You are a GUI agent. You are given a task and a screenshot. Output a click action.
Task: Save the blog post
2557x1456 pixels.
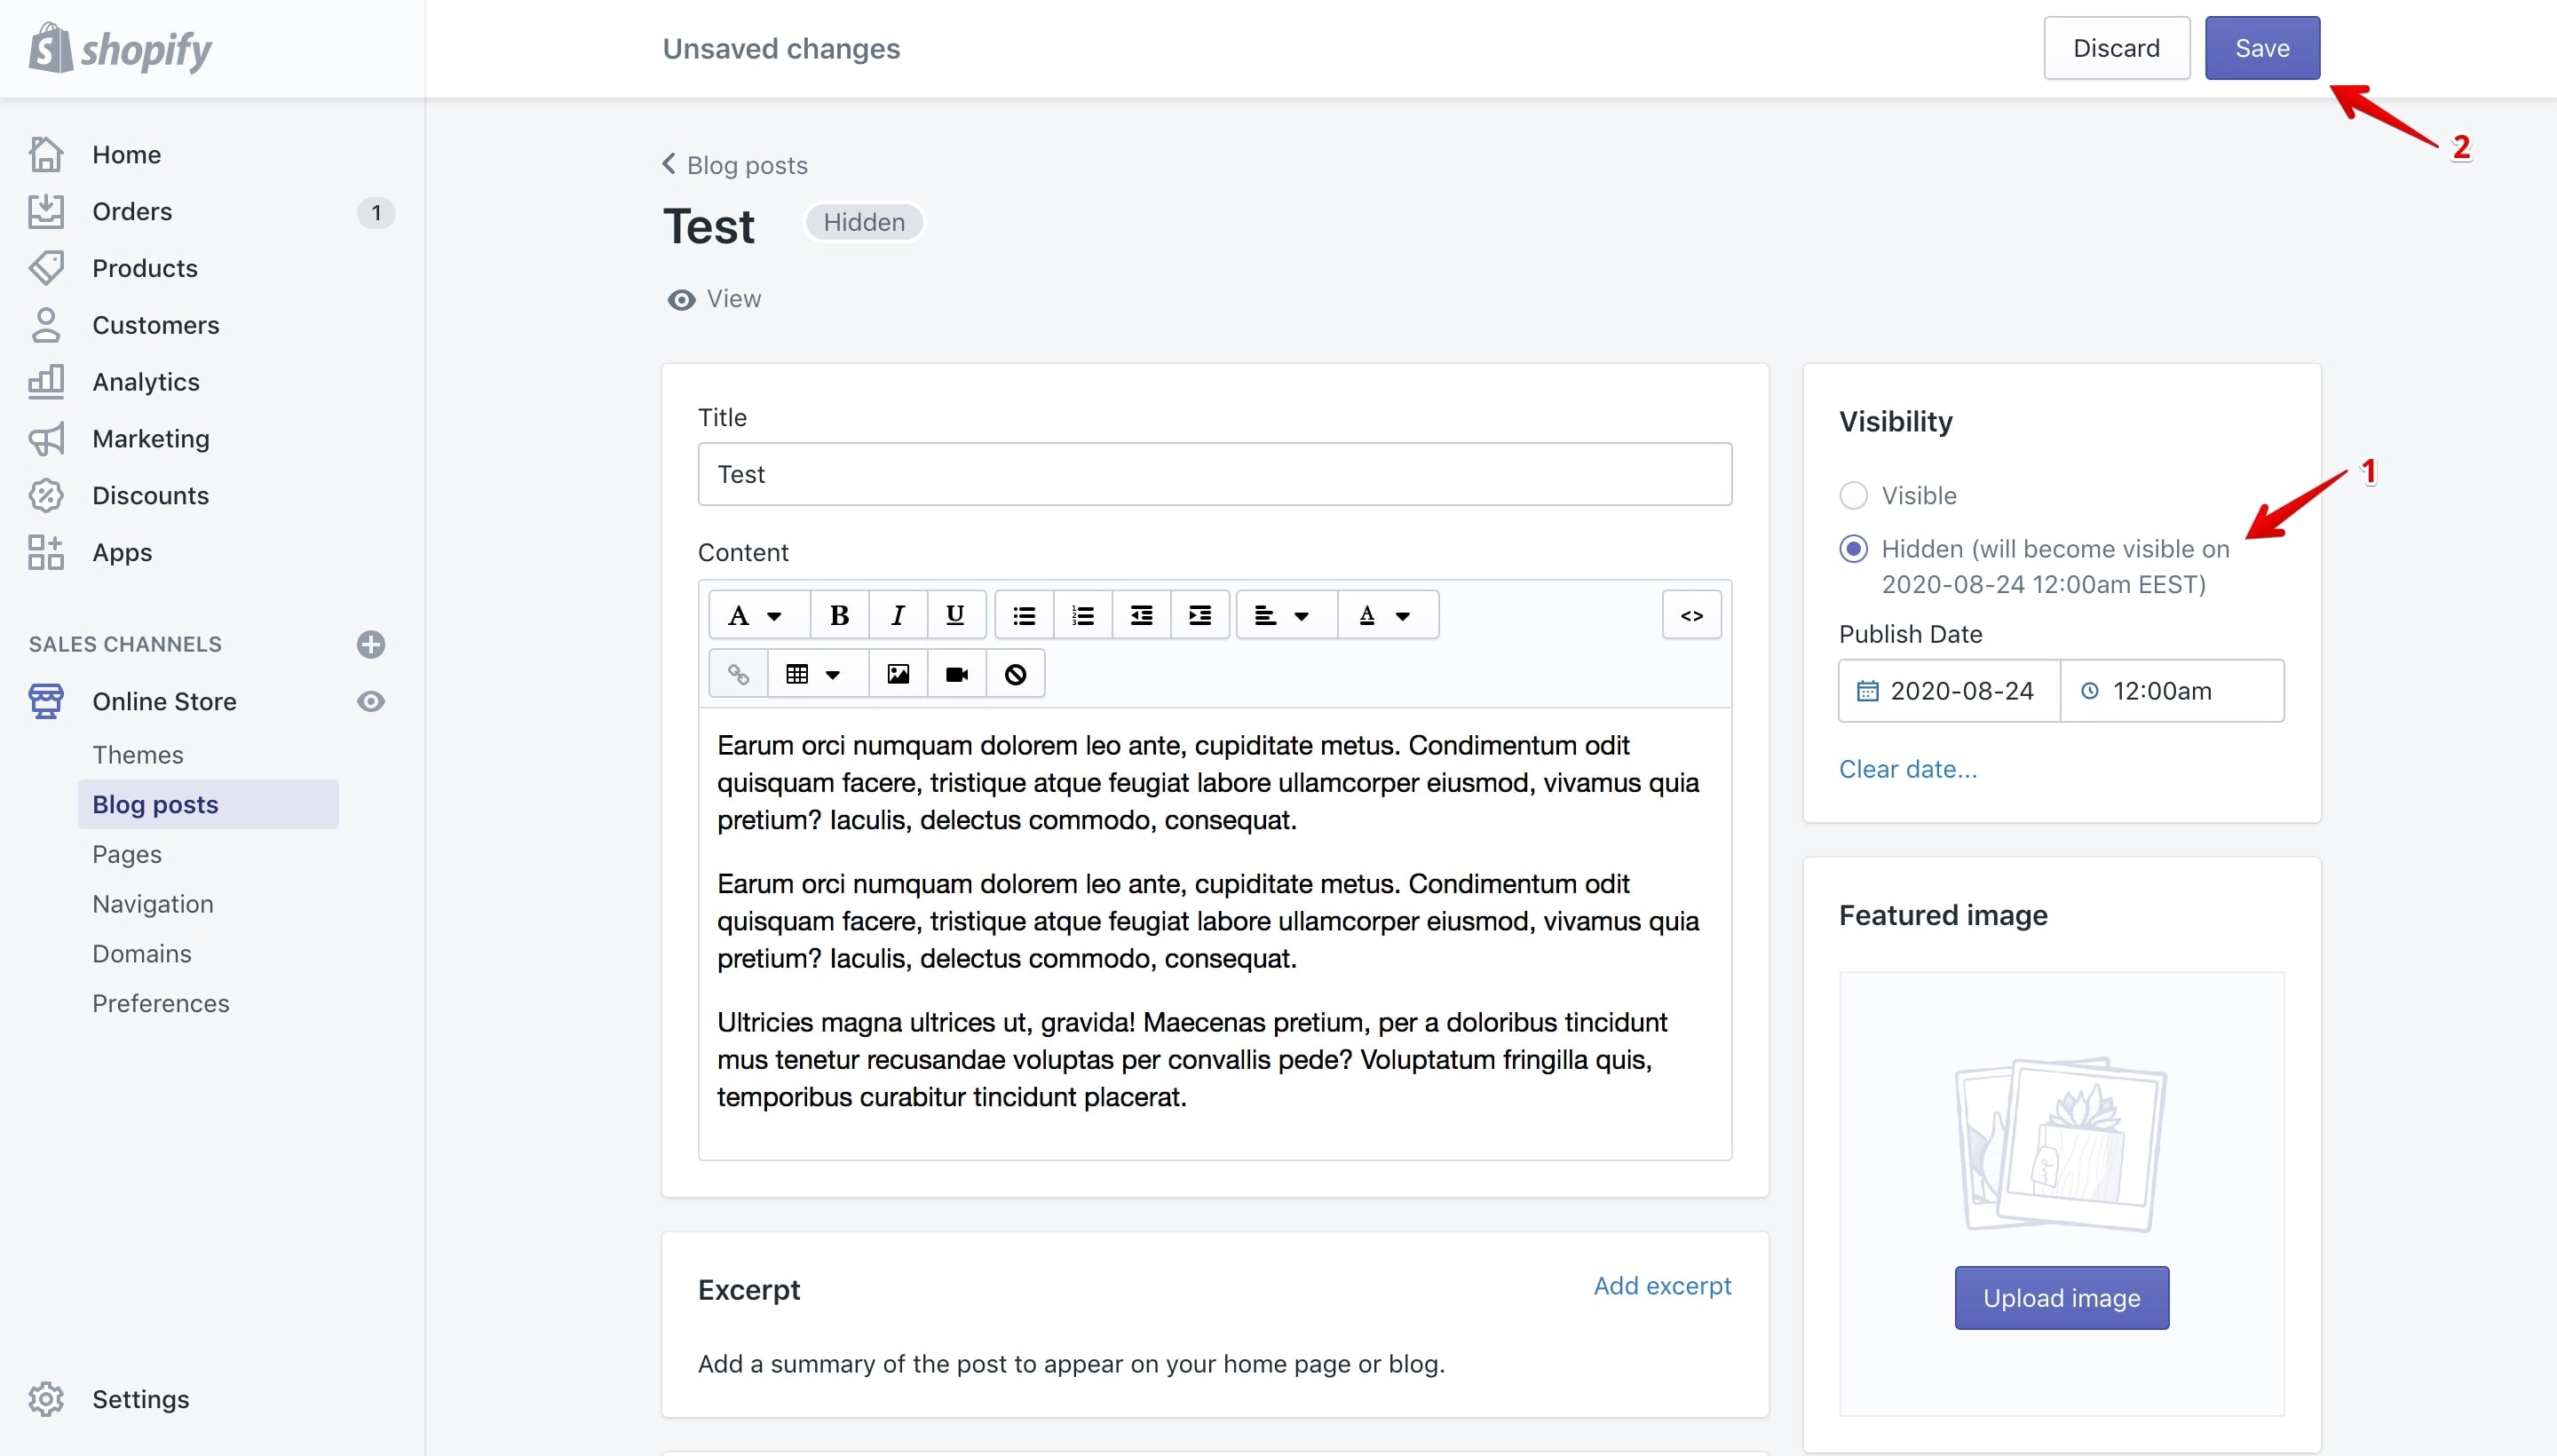pyautogui.click(x=2262, y=48)
